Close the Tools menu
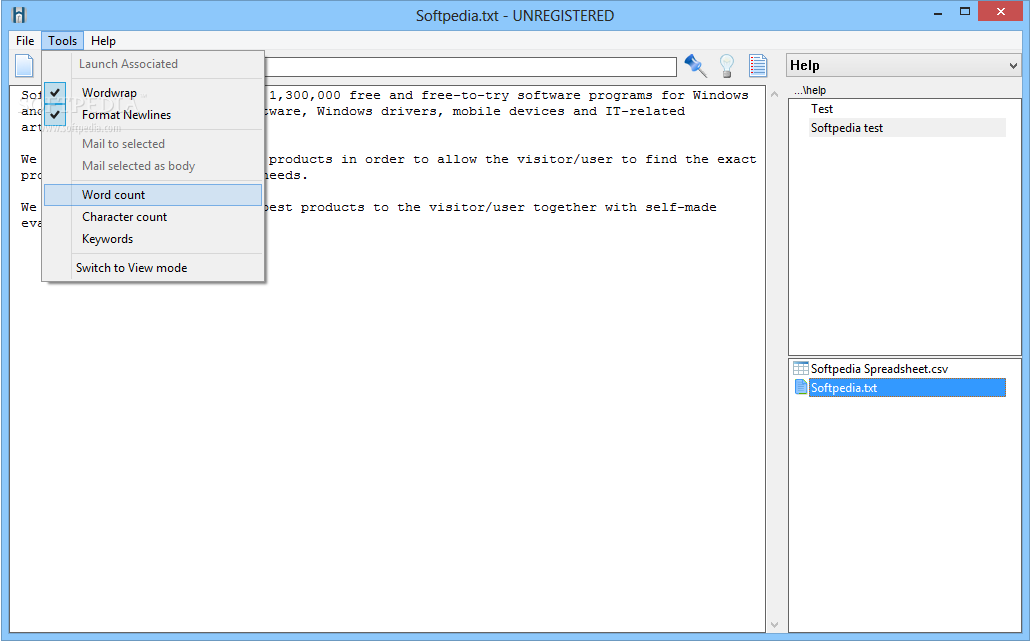 point(62,41)
